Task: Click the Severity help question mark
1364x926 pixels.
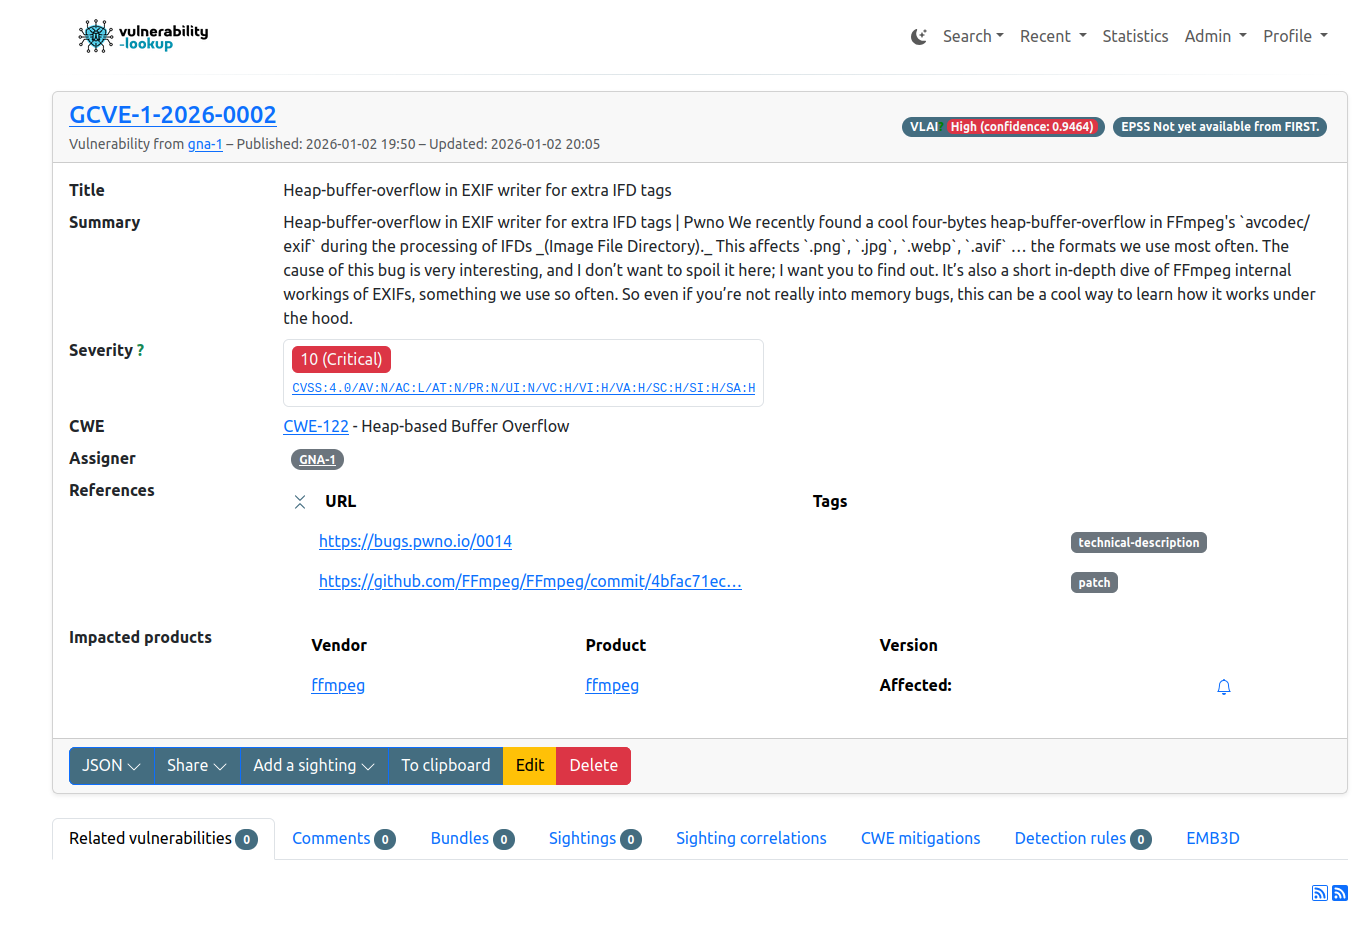Action: 140,351
